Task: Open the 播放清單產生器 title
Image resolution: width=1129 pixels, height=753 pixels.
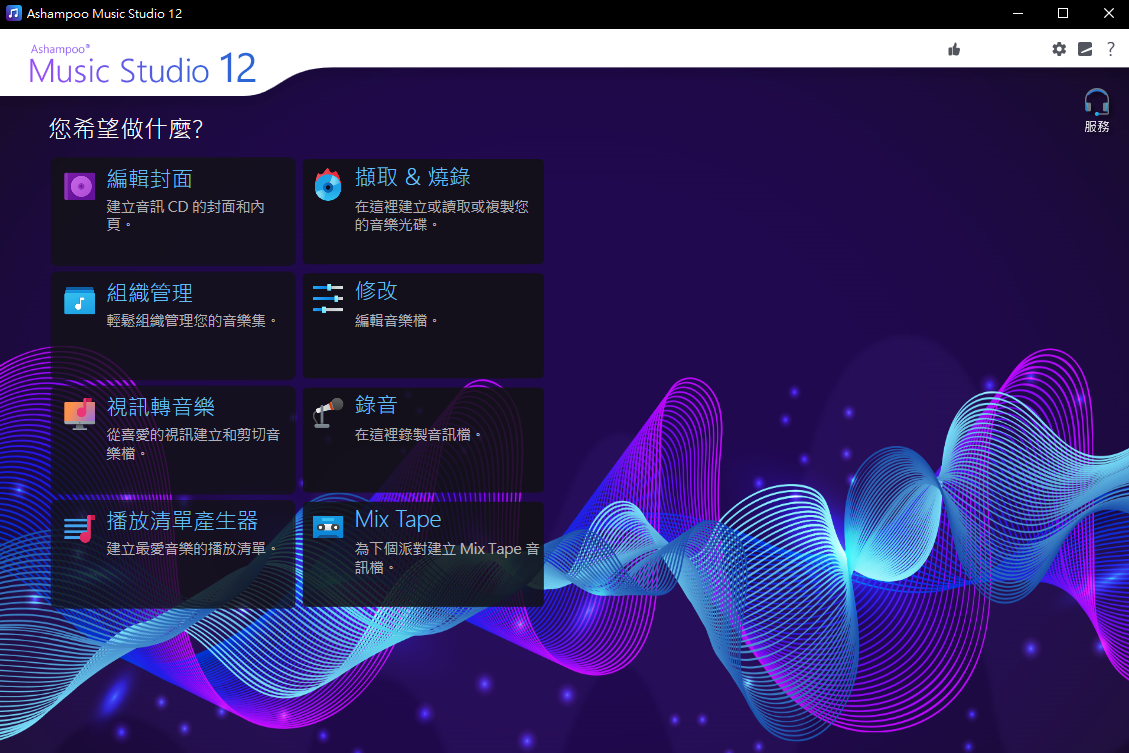Action: click(x=182, y=520)
